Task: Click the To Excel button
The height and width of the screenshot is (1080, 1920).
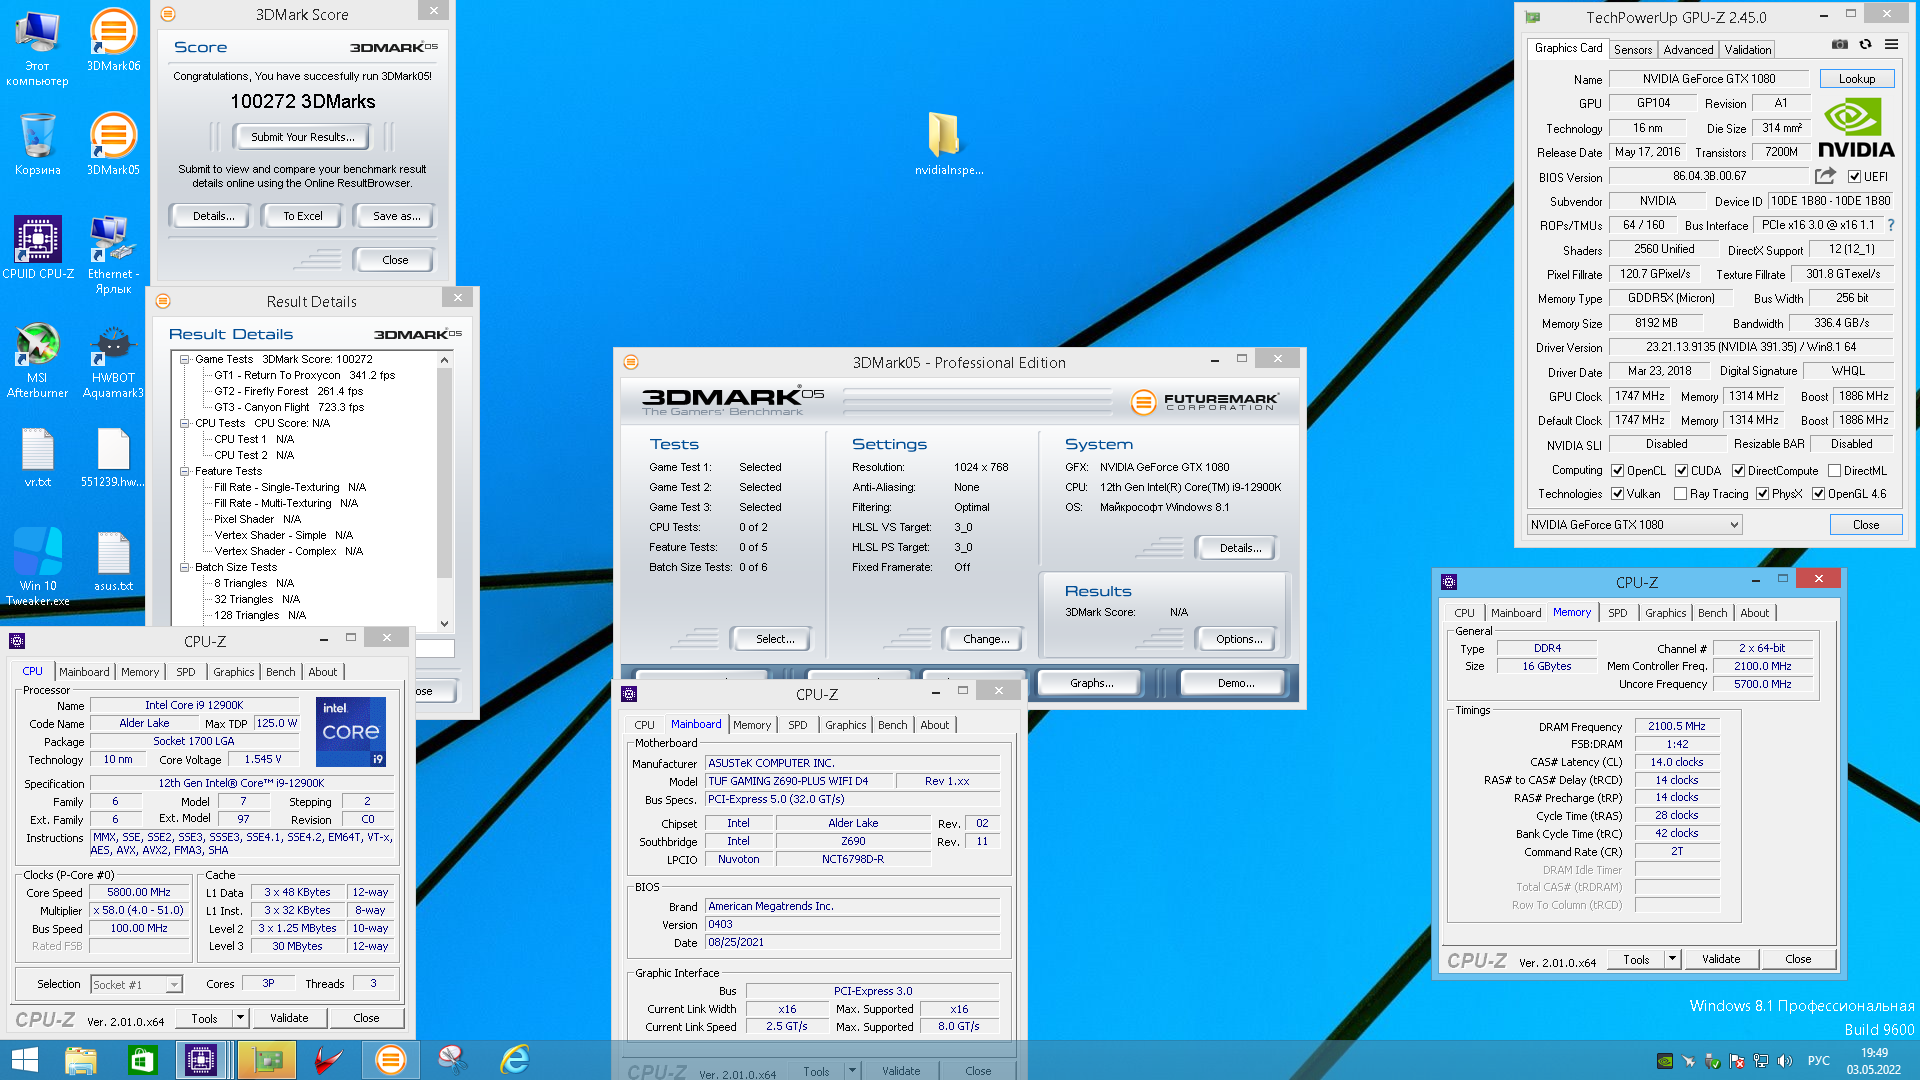Action: (302, 216)
